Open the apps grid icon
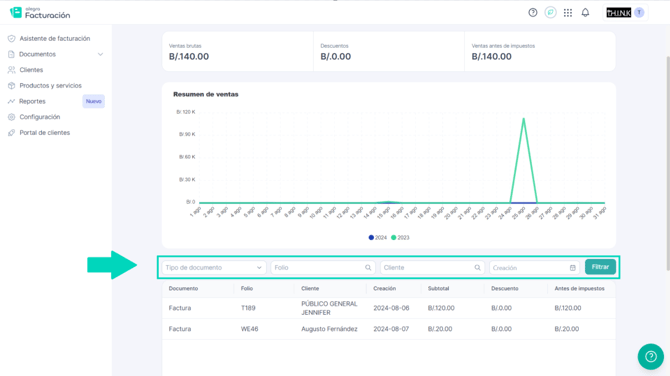Image resolution: width=670 pixels, height=376 pixels. (x=567, y=13)
